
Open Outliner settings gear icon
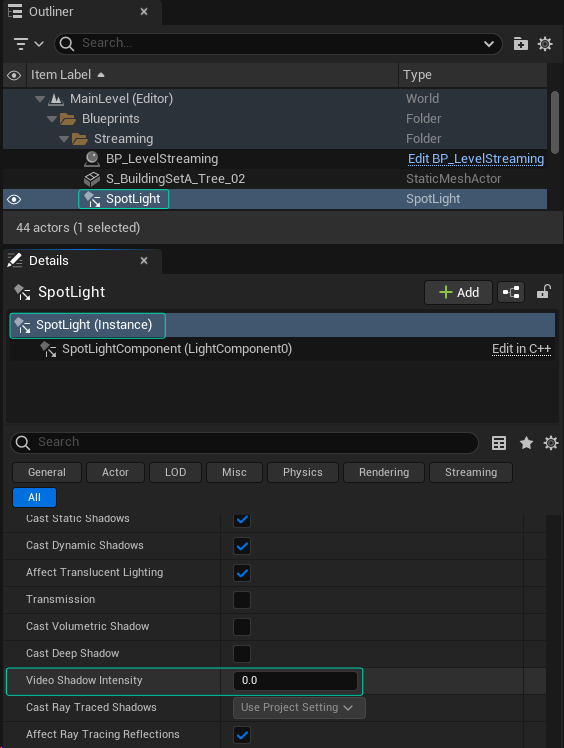(x=545, y=44)
